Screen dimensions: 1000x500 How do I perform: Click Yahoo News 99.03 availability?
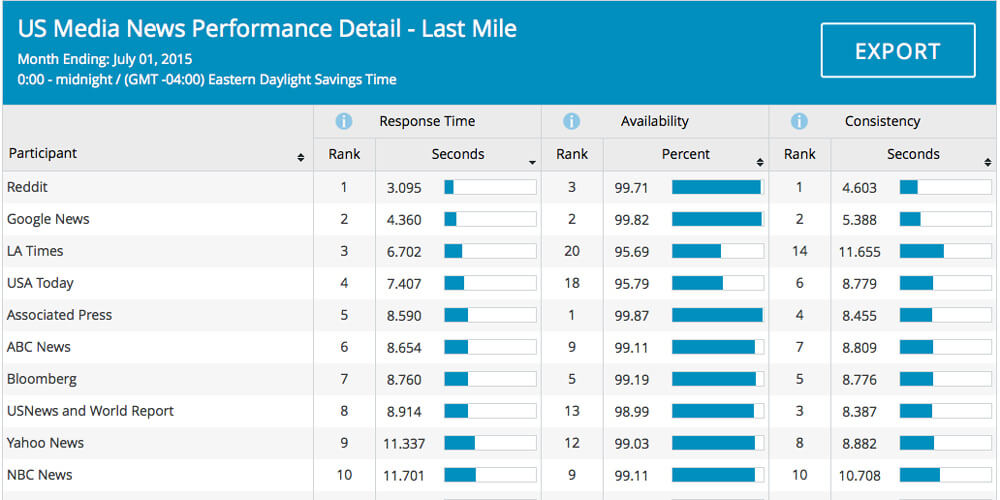[632, 444]
